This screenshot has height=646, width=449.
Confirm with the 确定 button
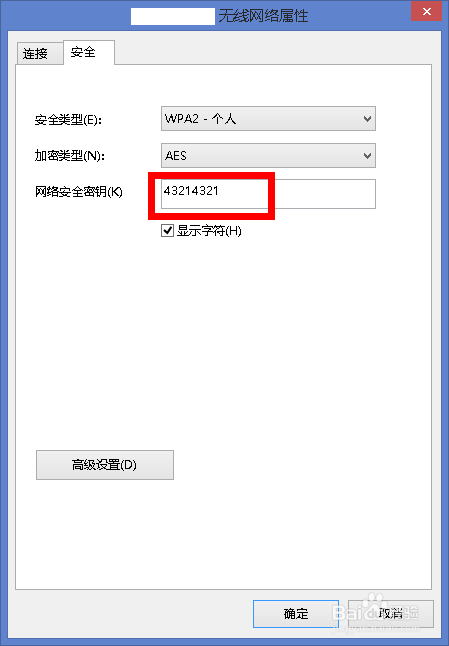coord(296,614)
